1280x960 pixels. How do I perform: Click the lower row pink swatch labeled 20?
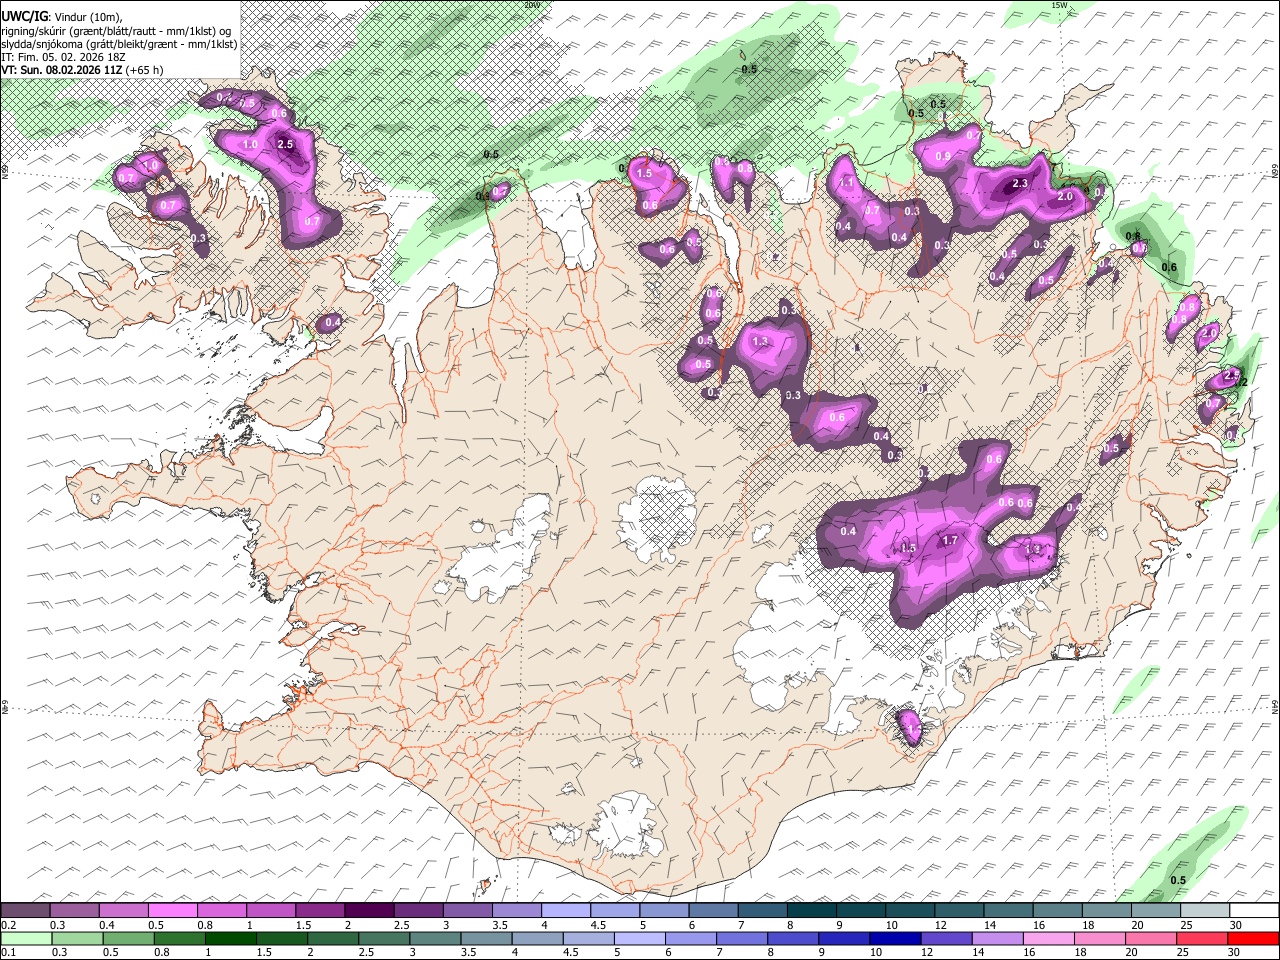1151,939
